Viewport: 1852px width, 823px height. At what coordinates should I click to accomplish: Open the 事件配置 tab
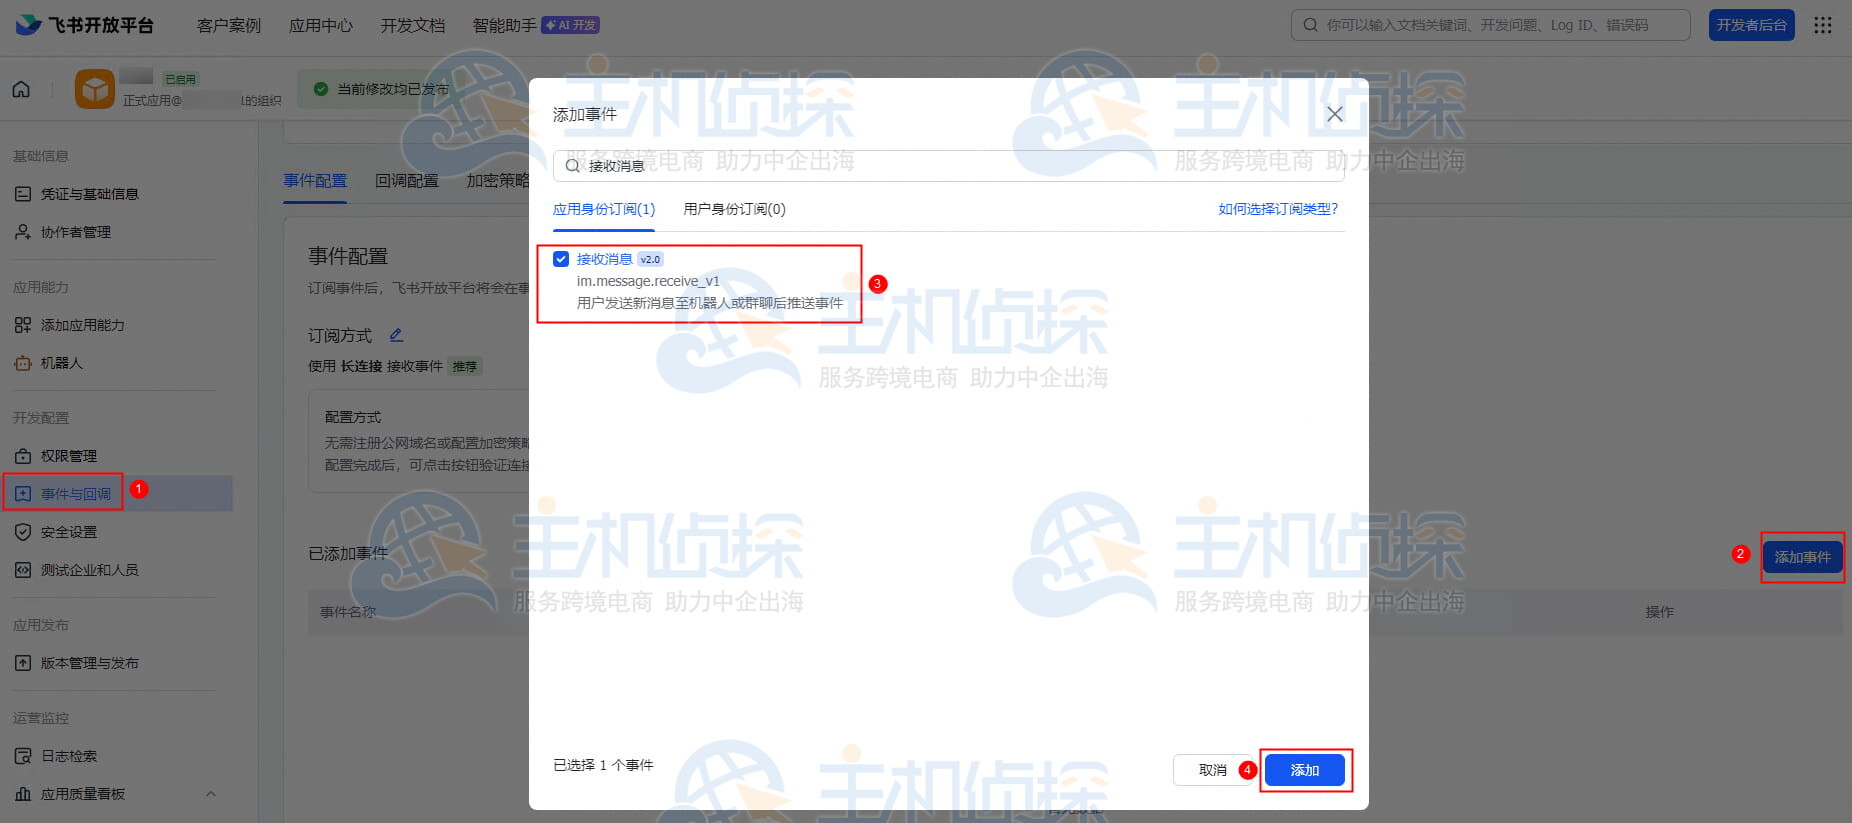[315, 181]
